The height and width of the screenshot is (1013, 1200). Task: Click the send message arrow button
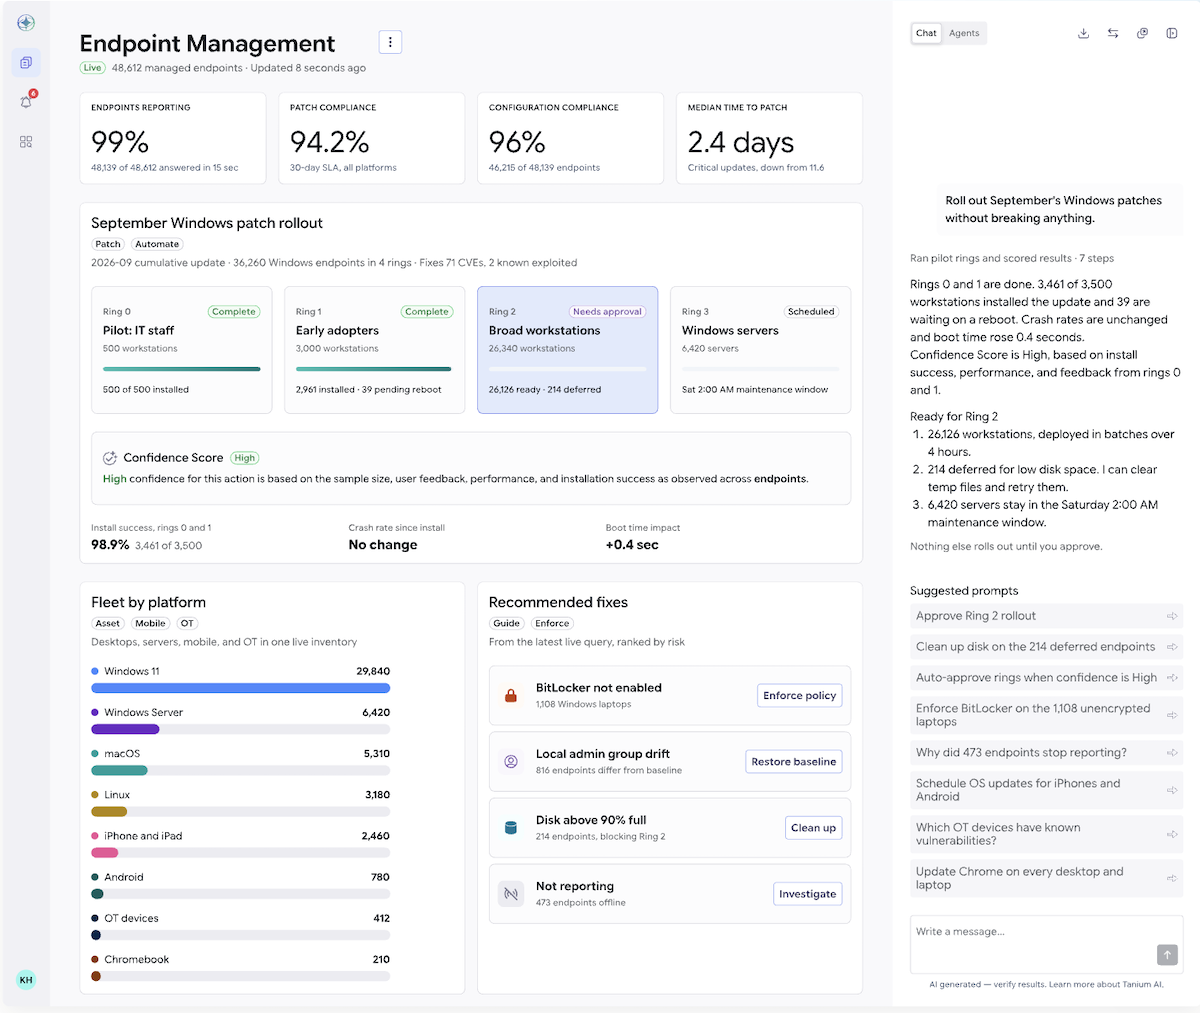[x=1167, y=955]
